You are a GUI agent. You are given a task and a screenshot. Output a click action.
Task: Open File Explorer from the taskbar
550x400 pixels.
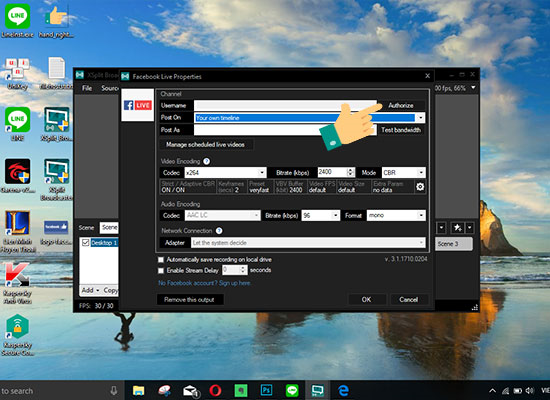click(x=139, y=390)
